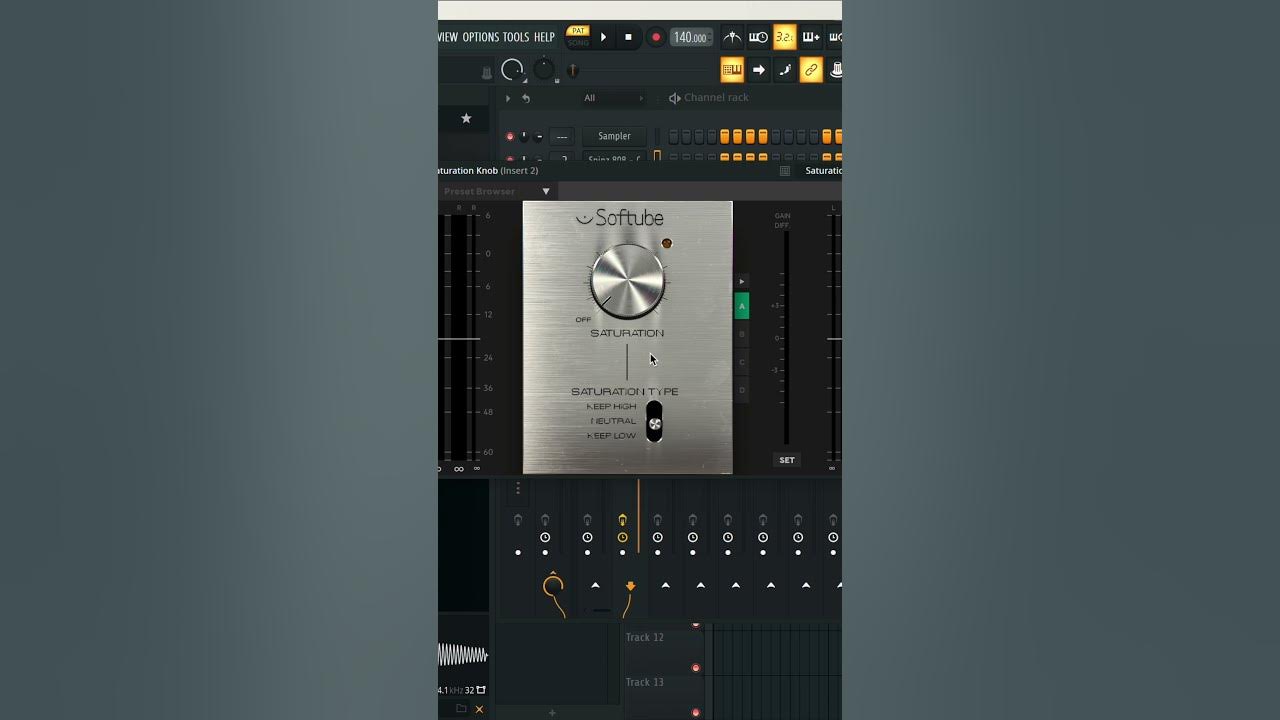Click the red Record button
Image resolution: width=1280 pixels, height=720 pixels.
click(656, 37)
